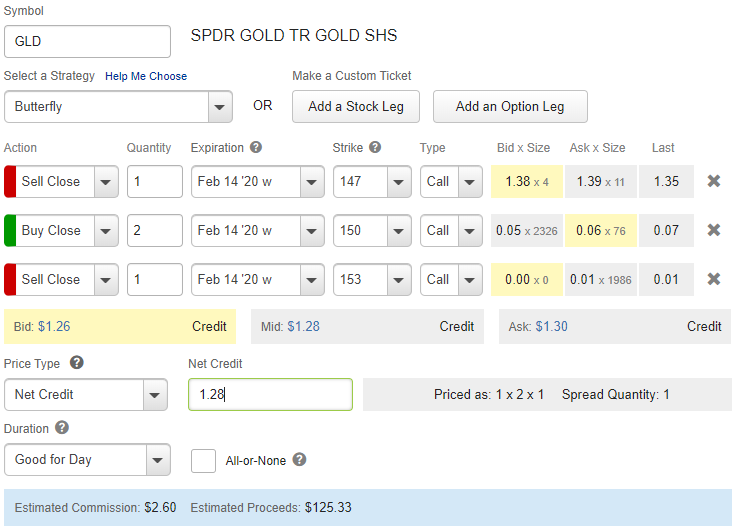Choose the Ask $1.30 Credit price
739x529 pixels.
(614, 326)
